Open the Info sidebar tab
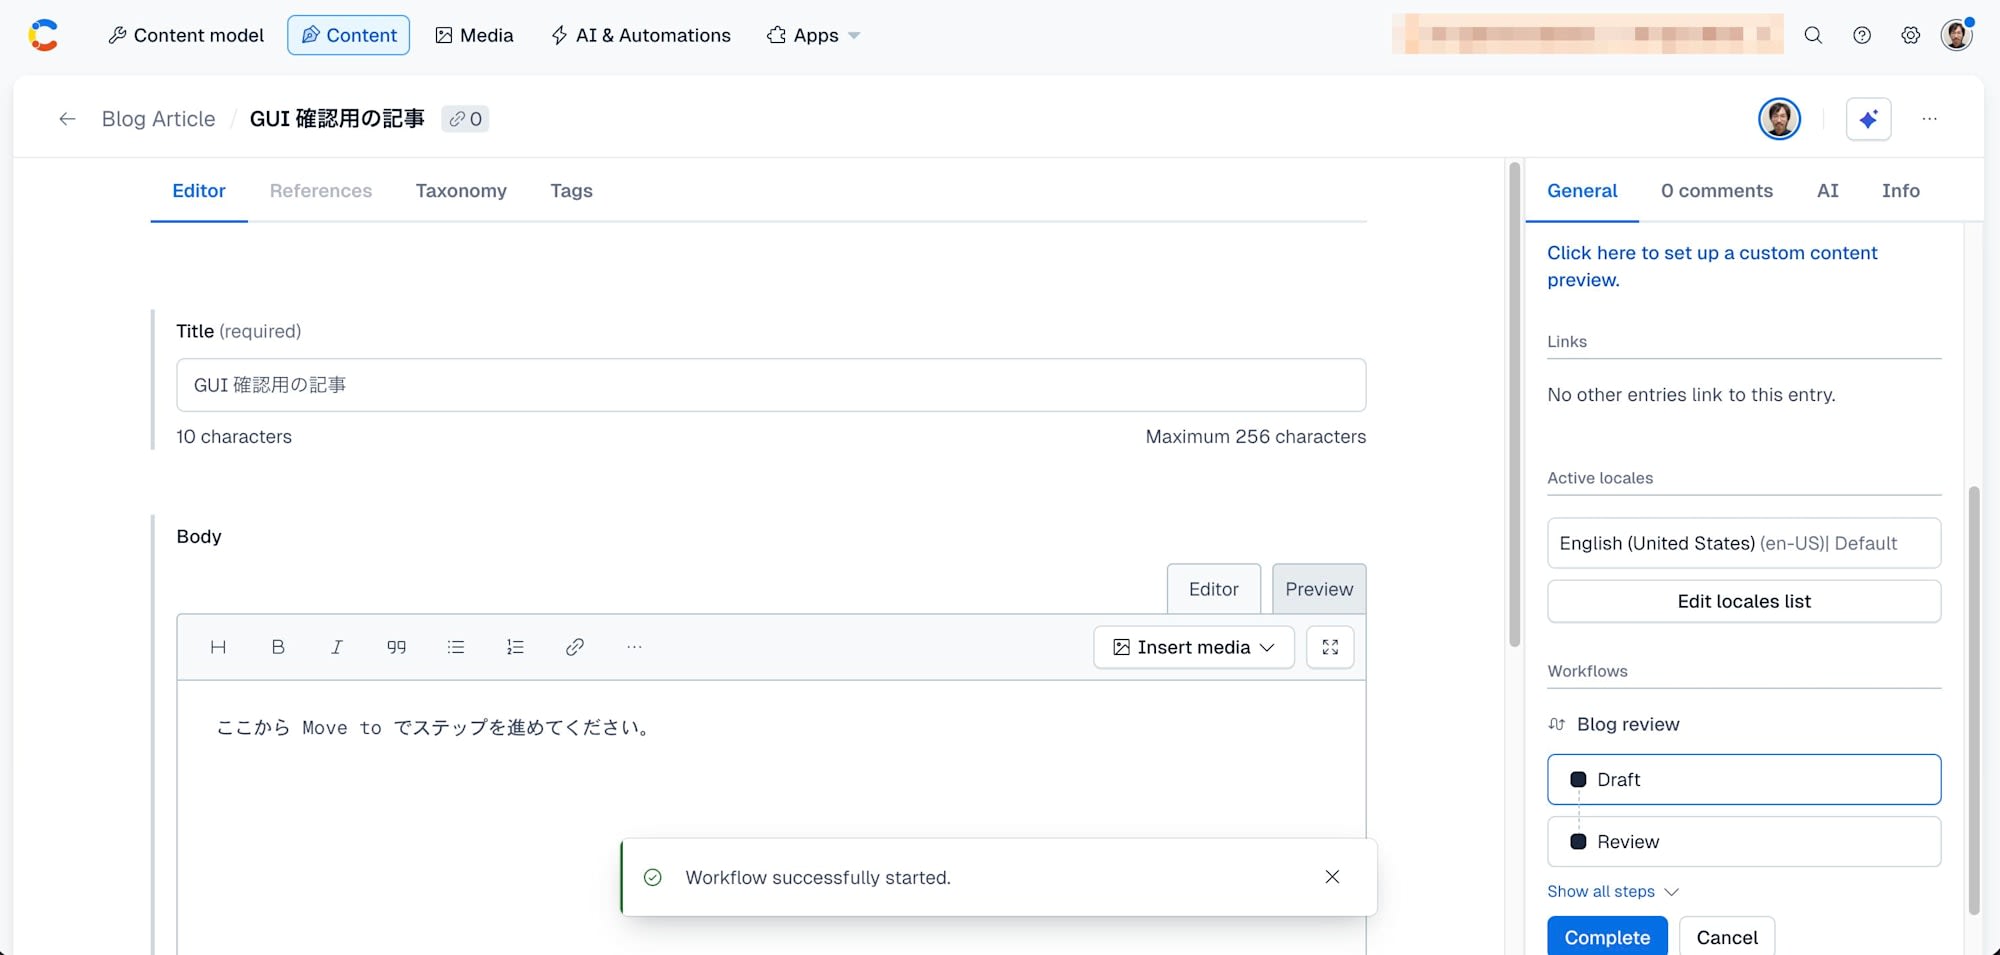Image resolution: width=2000 pixels, height=955 pixels. point(1900,191)
